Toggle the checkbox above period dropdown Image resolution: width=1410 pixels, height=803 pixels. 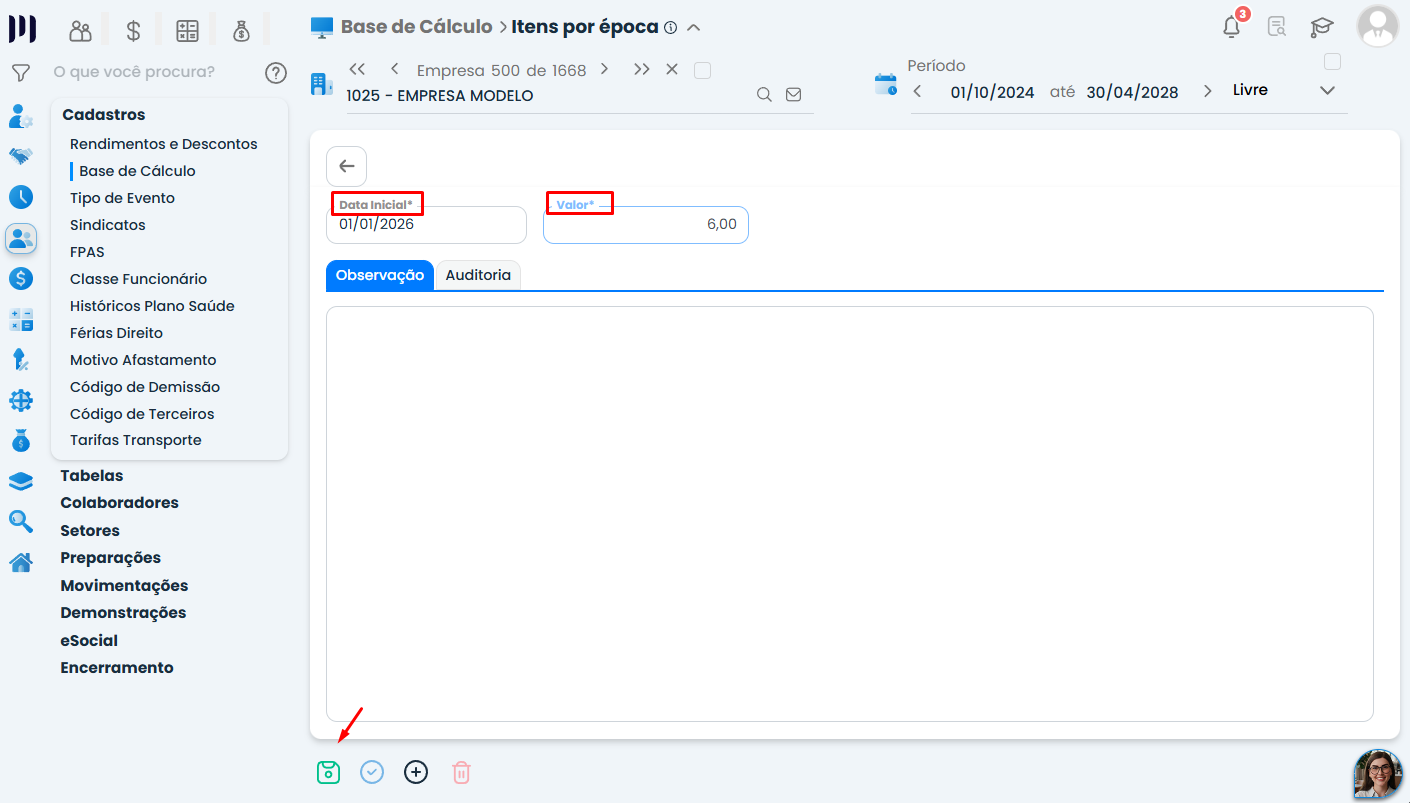coord(1332,62)
